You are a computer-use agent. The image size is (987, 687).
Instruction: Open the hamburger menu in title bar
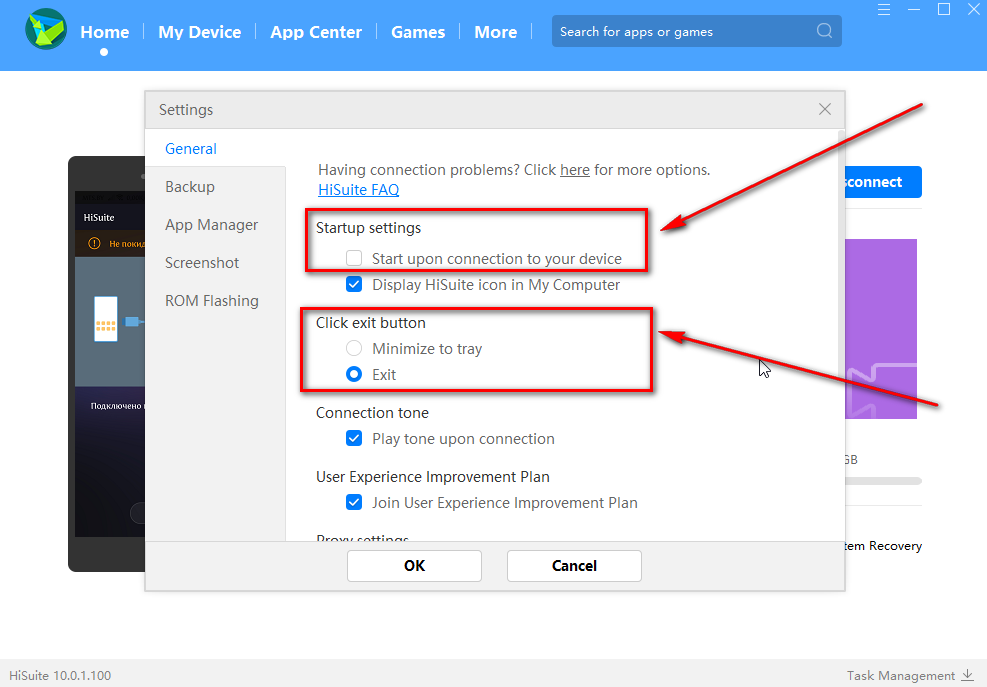[883, 10]
